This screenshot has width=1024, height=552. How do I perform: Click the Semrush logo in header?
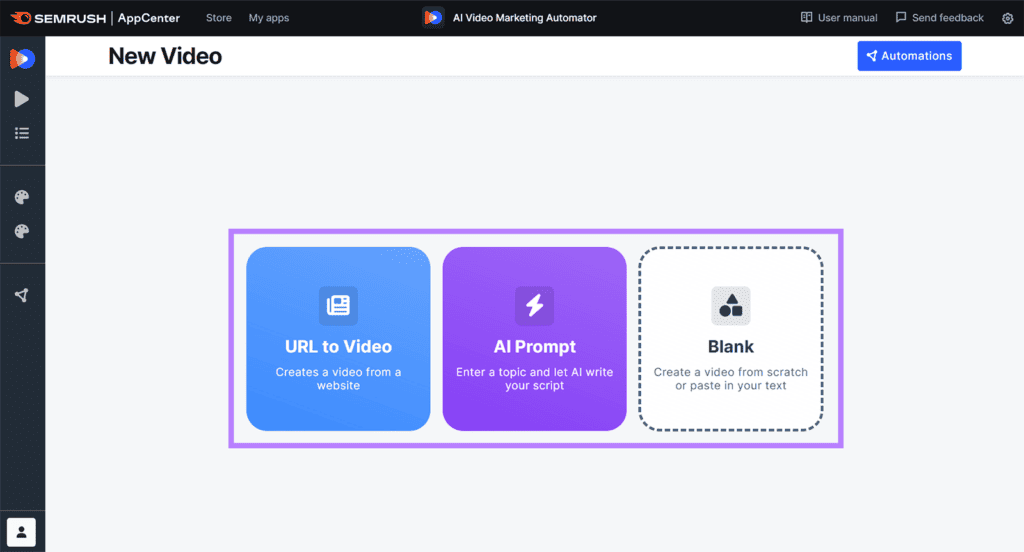tap(56, 18)
